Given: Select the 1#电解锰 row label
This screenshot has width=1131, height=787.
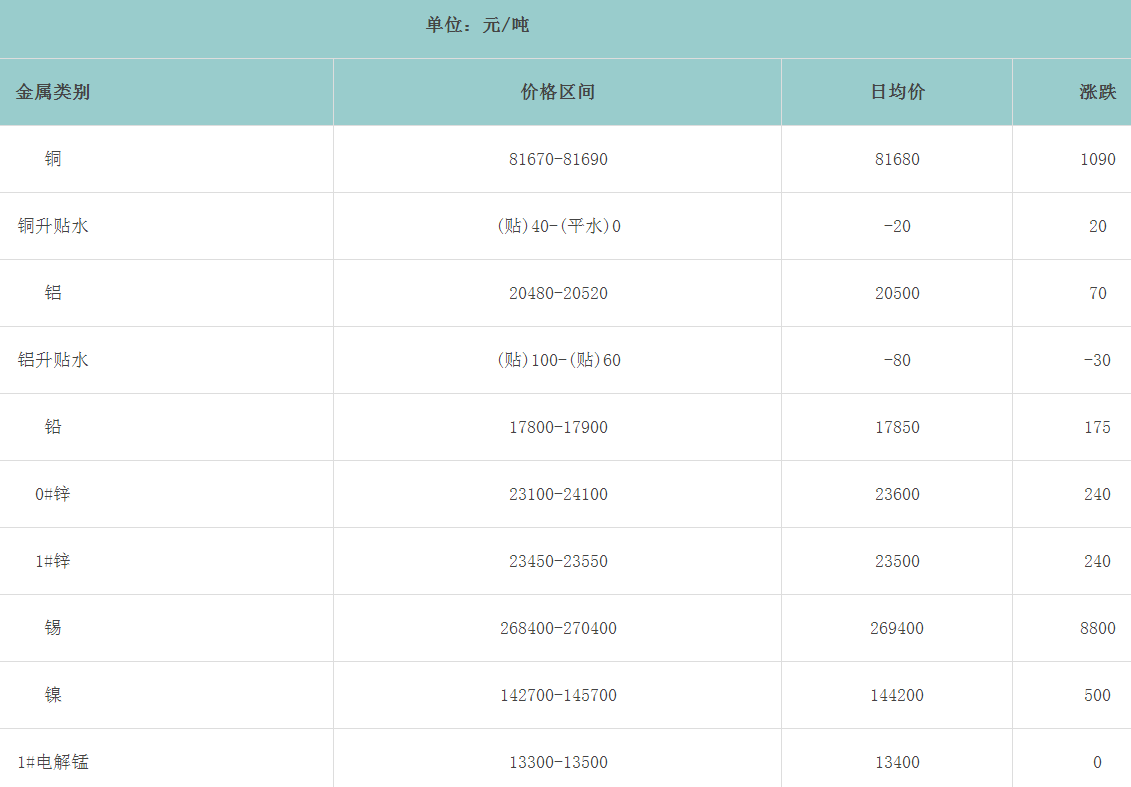Looking at the screenshot, I should 53,762.
